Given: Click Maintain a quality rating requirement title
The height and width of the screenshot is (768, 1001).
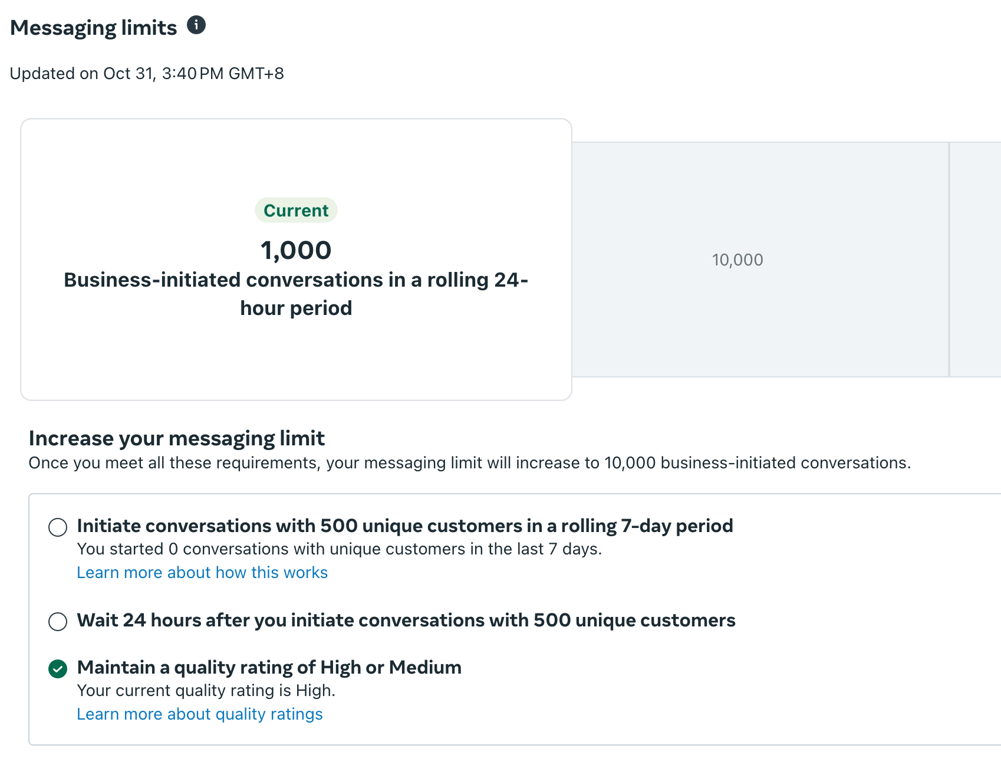Looking at the screenshot, I should [x=269, y=667].
